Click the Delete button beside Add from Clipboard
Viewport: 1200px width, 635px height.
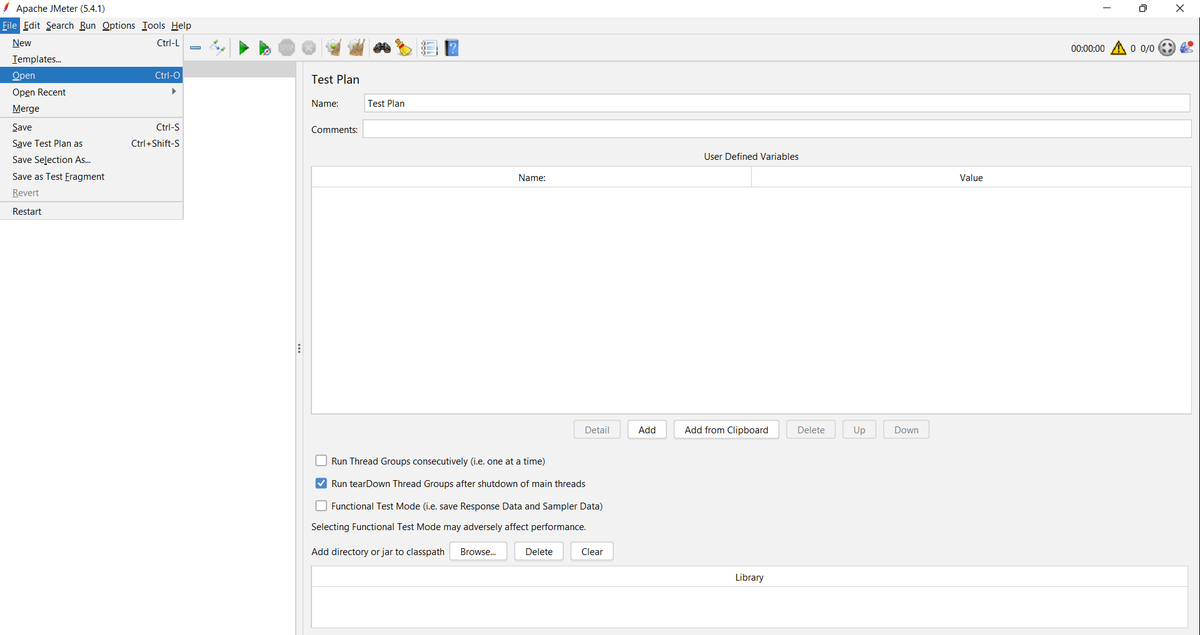[x=811, y=429]
